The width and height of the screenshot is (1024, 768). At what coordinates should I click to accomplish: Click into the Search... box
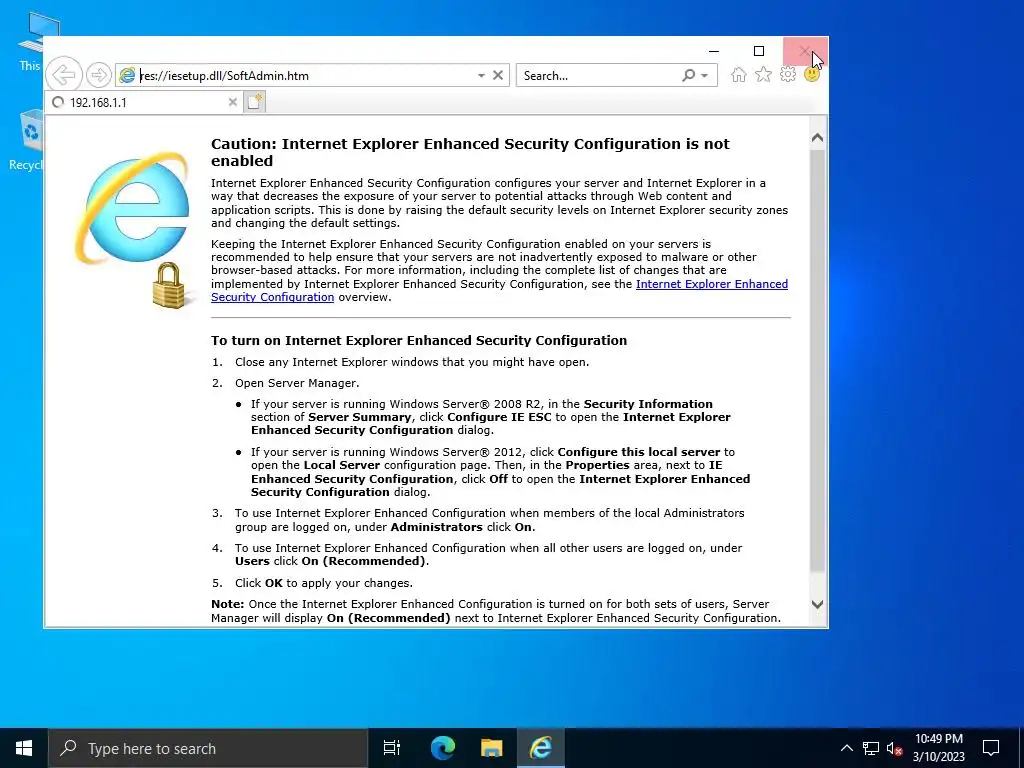point(598,76)
